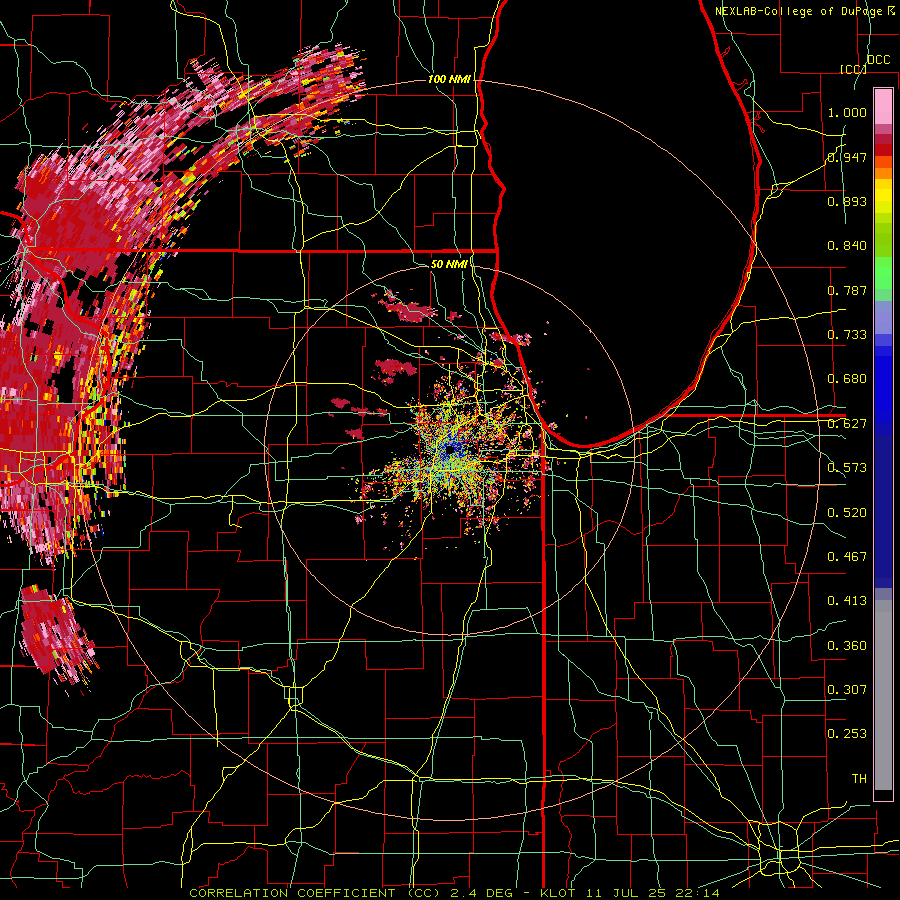Click the 0.307 legend value

pos(847,690)
